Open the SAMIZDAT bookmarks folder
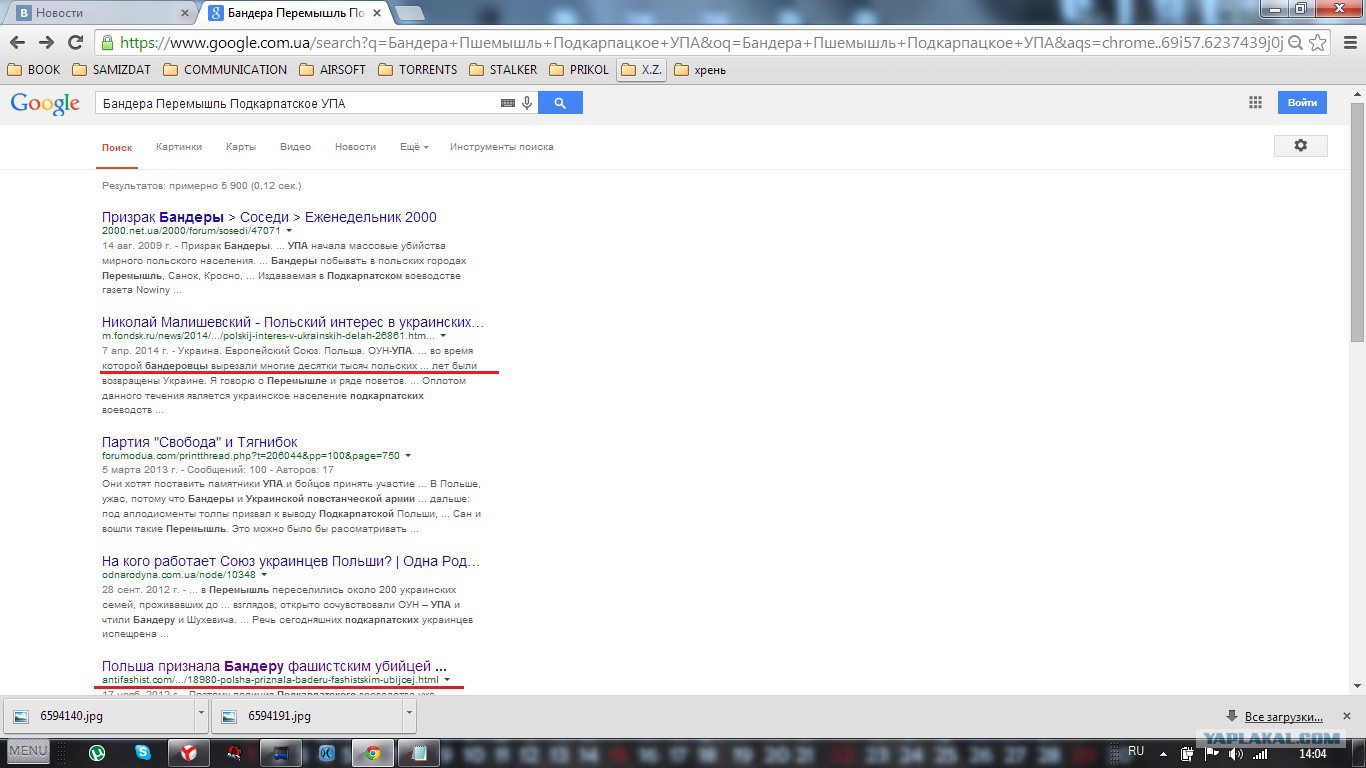 tap(112, 70)
